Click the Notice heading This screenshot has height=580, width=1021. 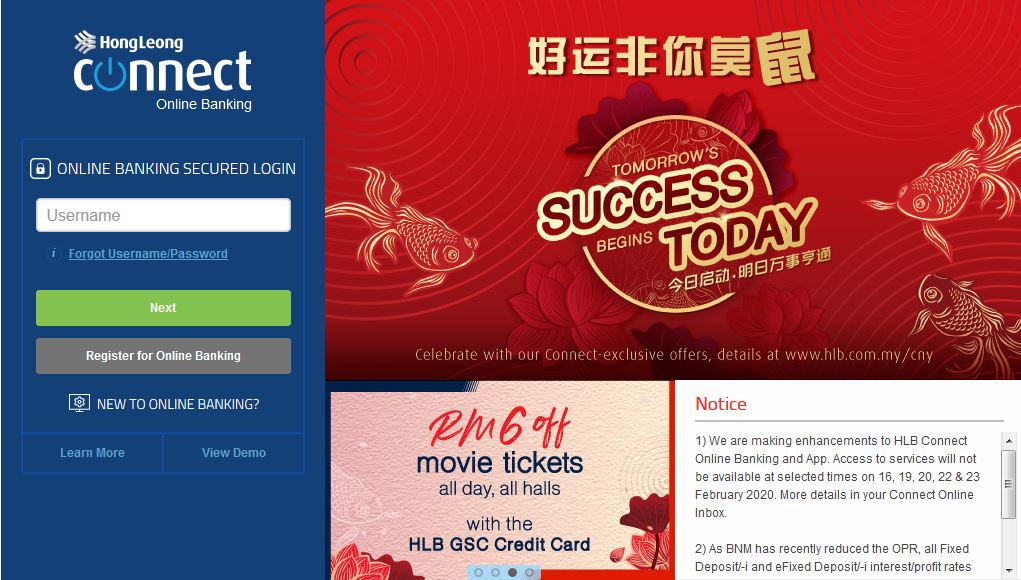[721, 404]
